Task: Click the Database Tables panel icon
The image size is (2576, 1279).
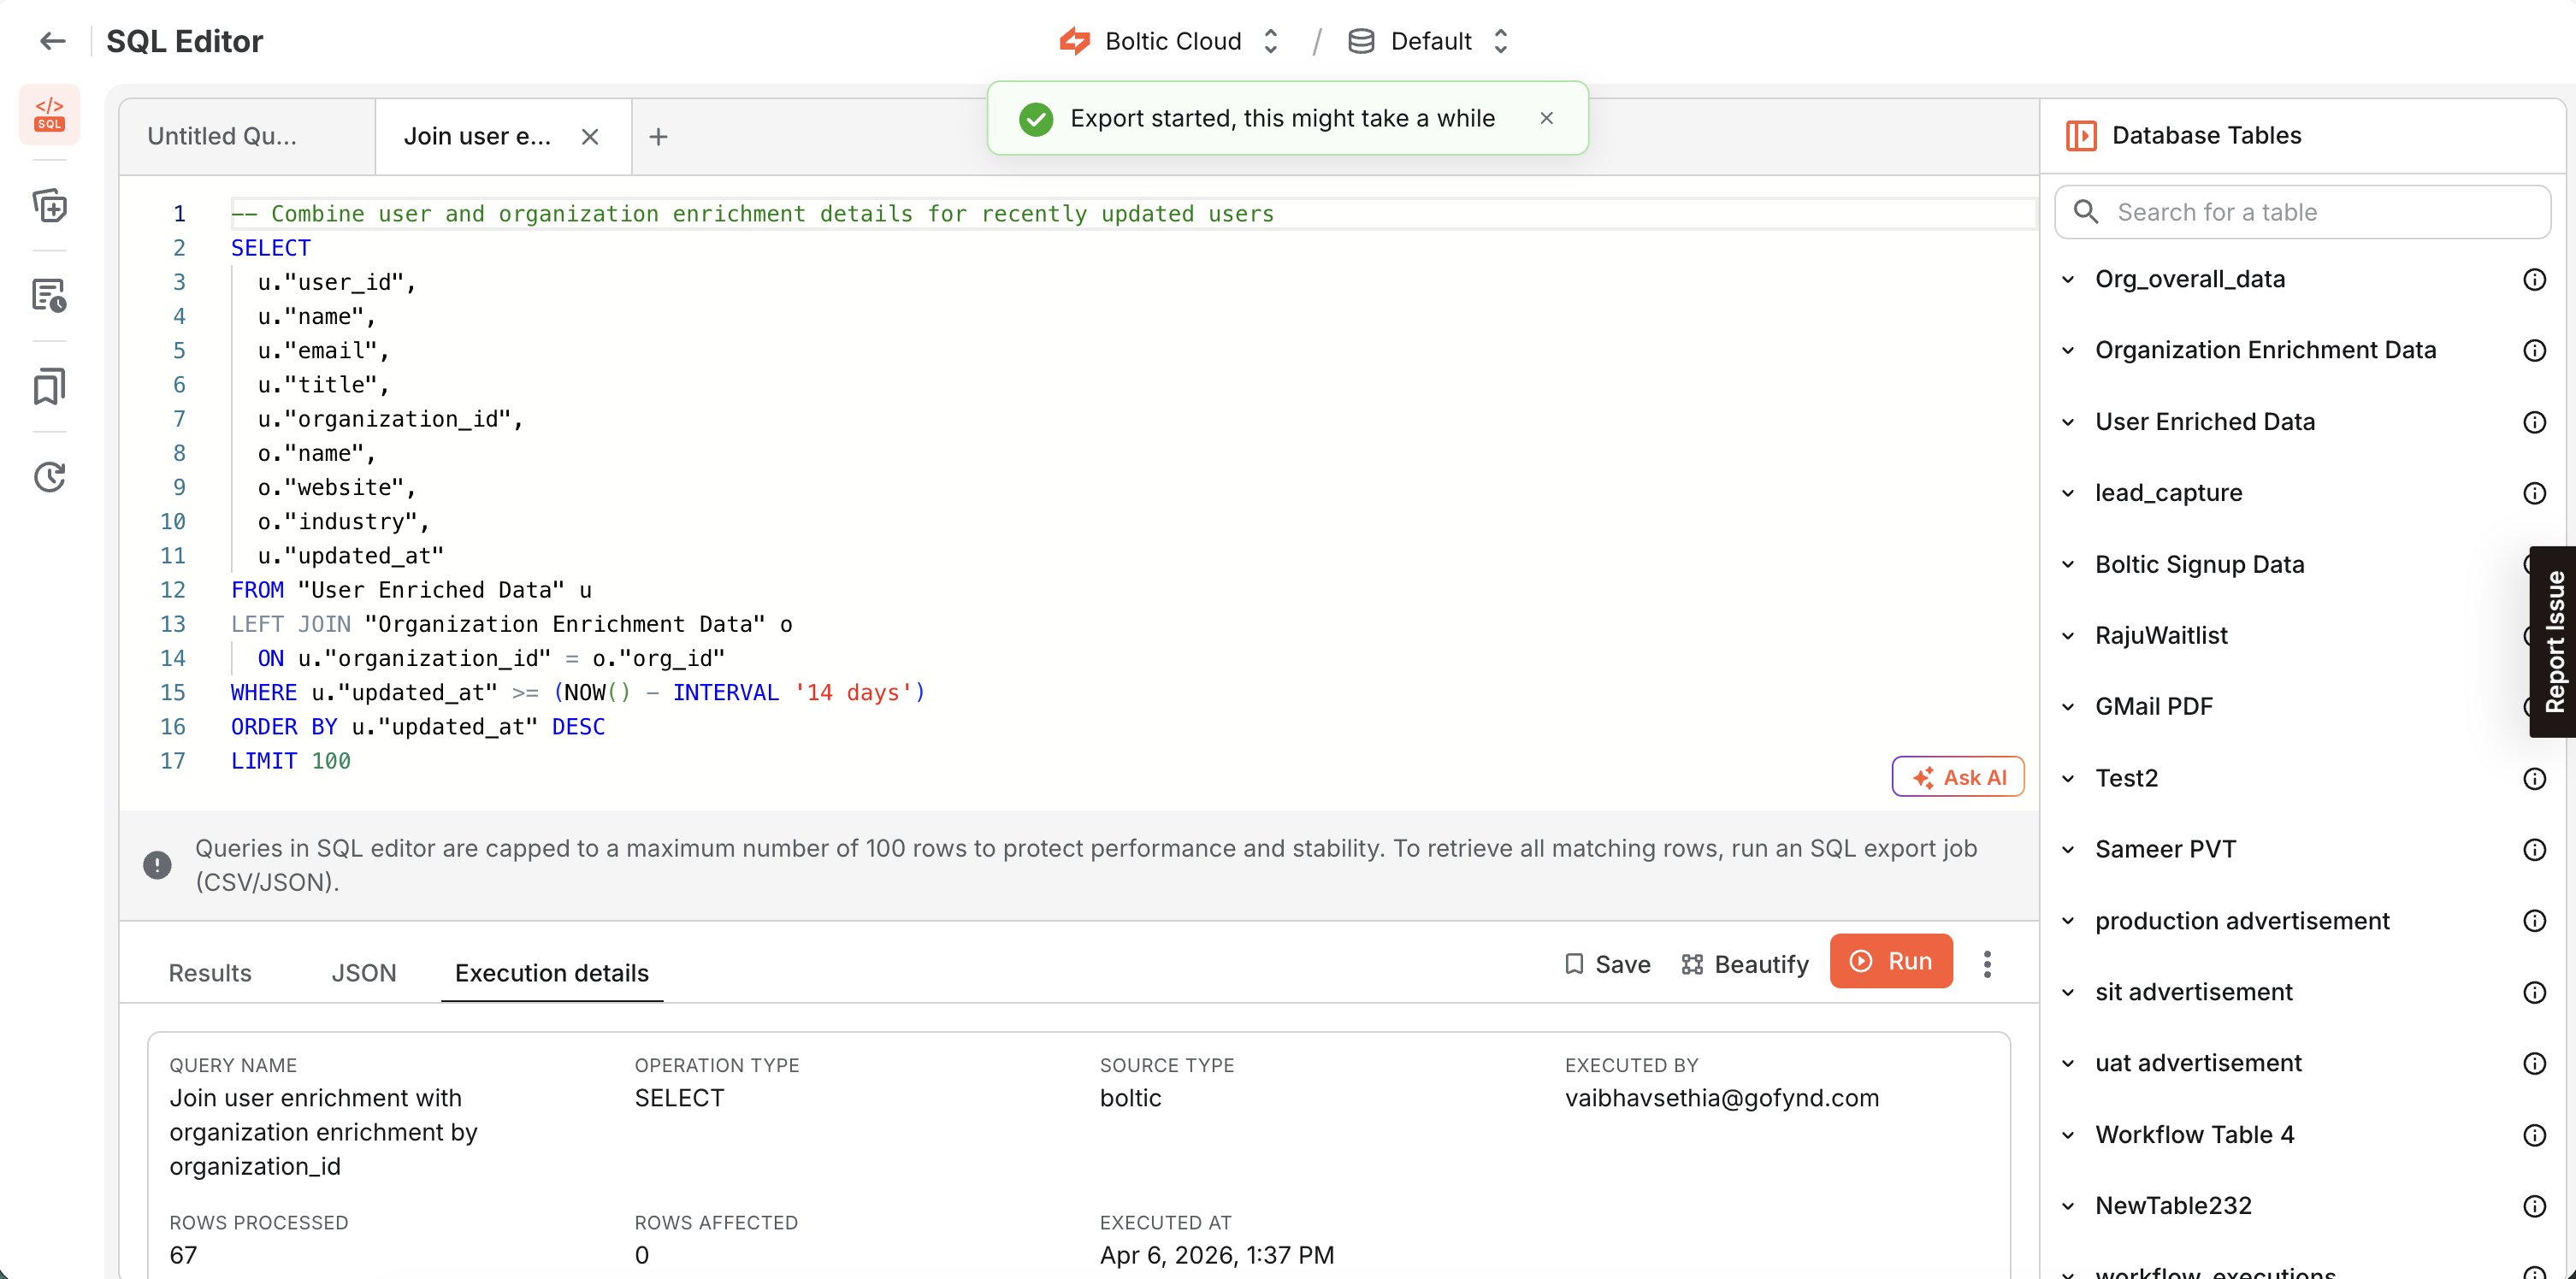Action: (x=2082, y=135)
